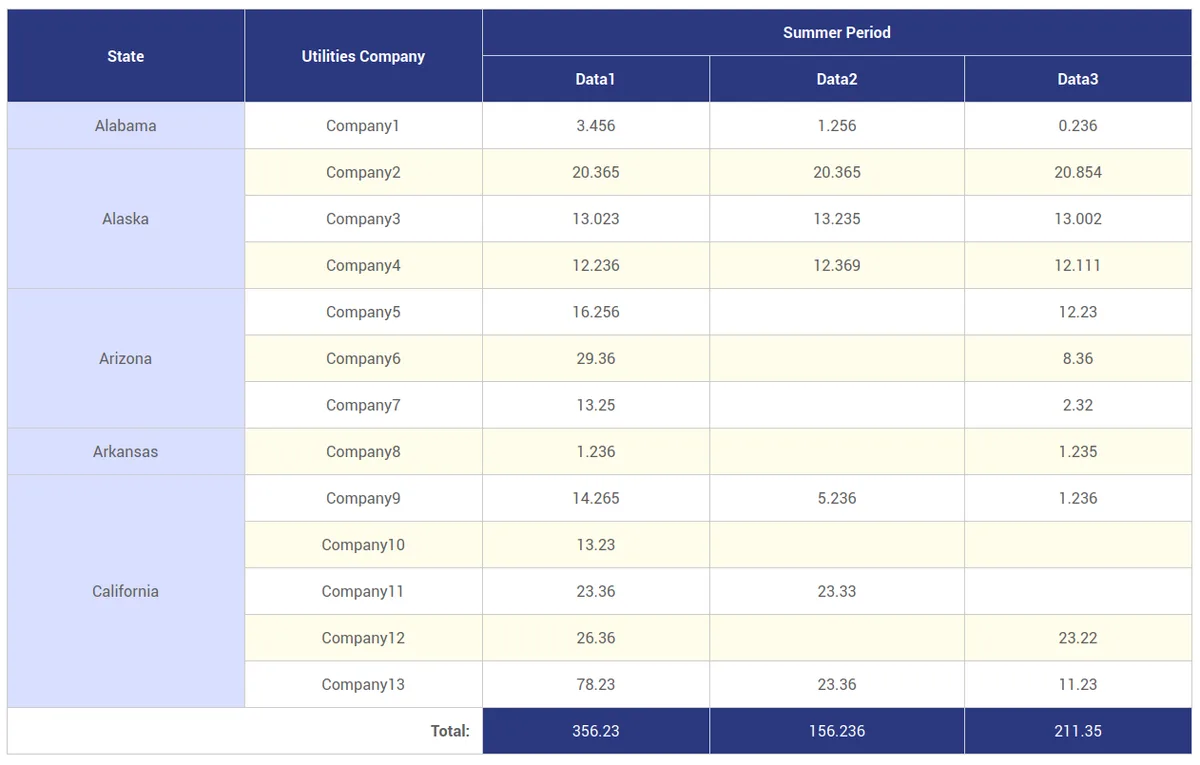The image size is (1200, 765).
Task: Click value 13.023 for Company3
Action: coord(596,219)
